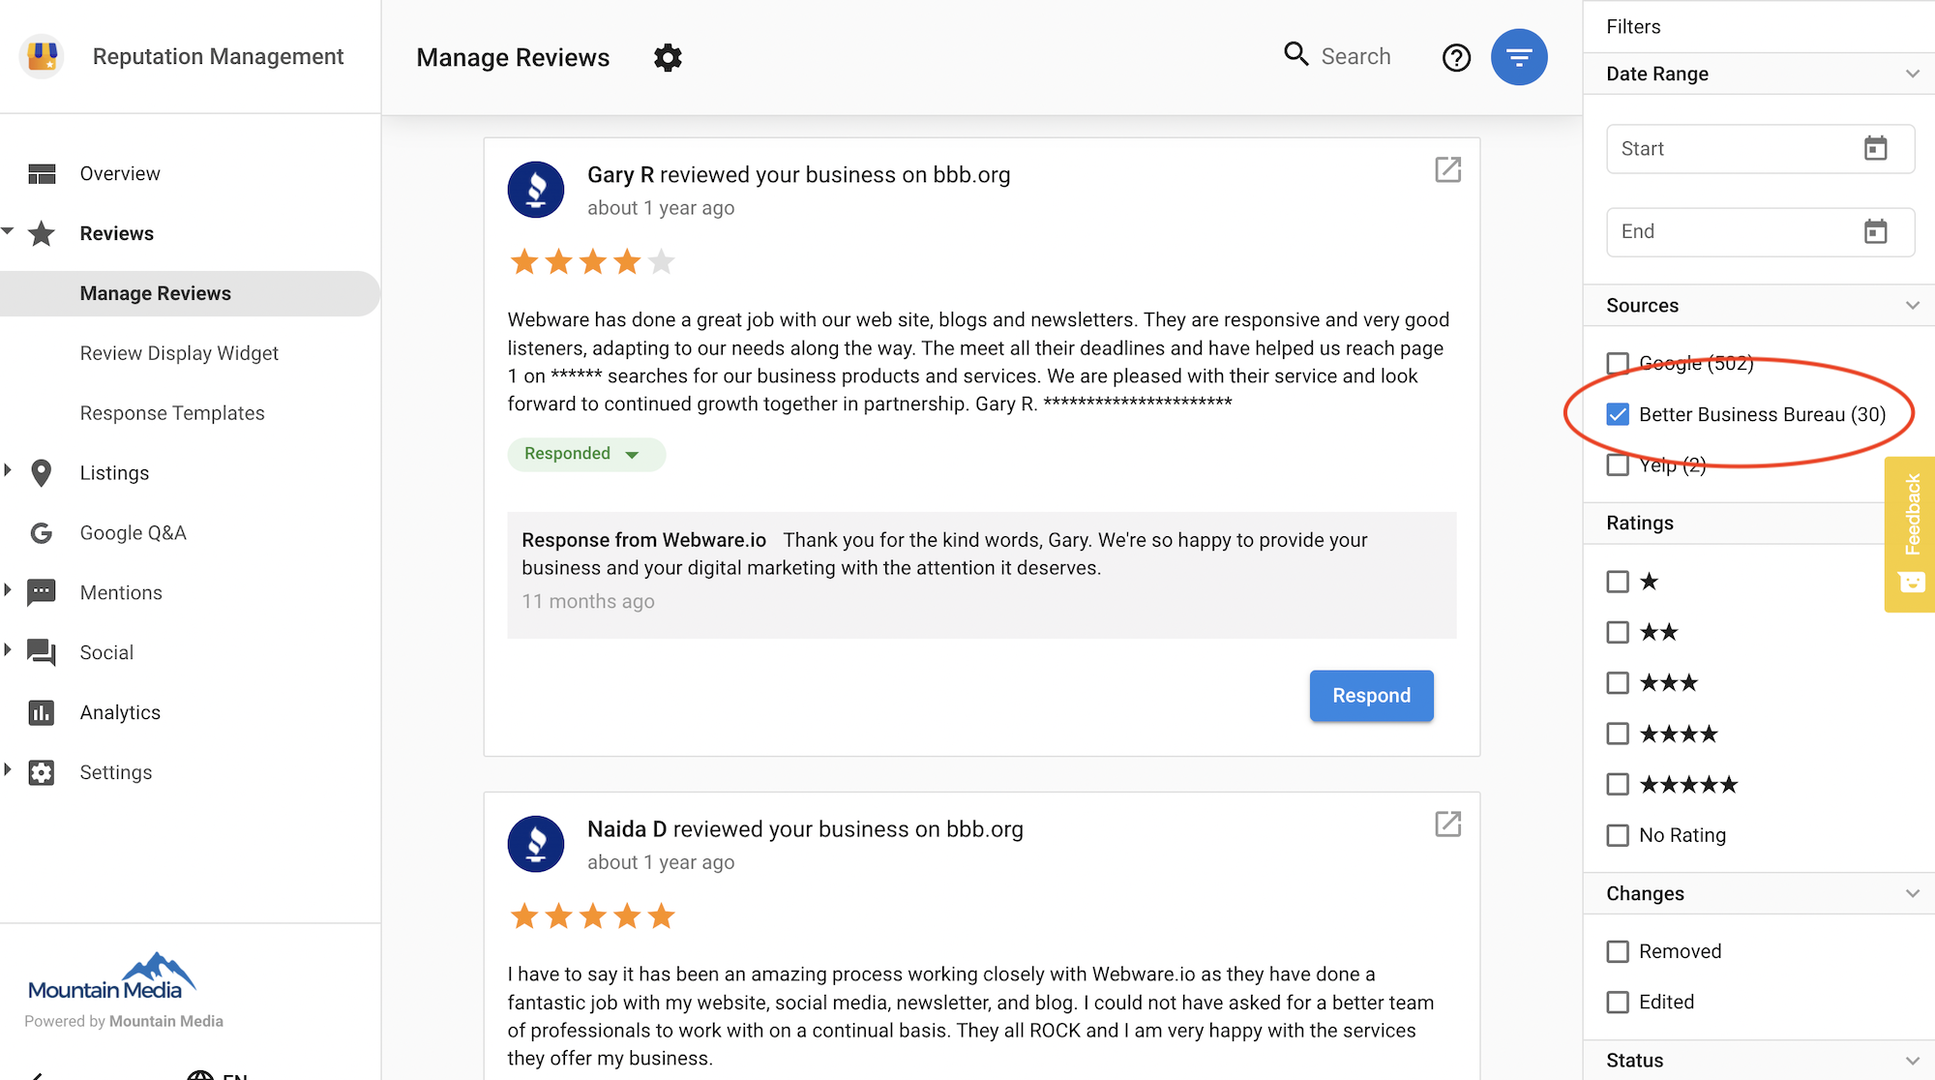The width and height of the screenshot is (1935, 1080).
Task: Check the No Rating filter
Action: pos(1617,835)
